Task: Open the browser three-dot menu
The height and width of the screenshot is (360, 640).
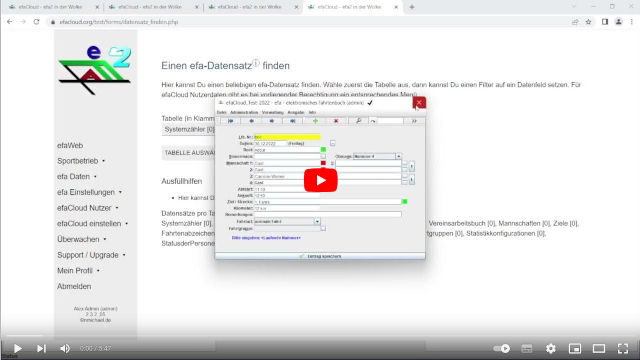Action: coord(631,22)
